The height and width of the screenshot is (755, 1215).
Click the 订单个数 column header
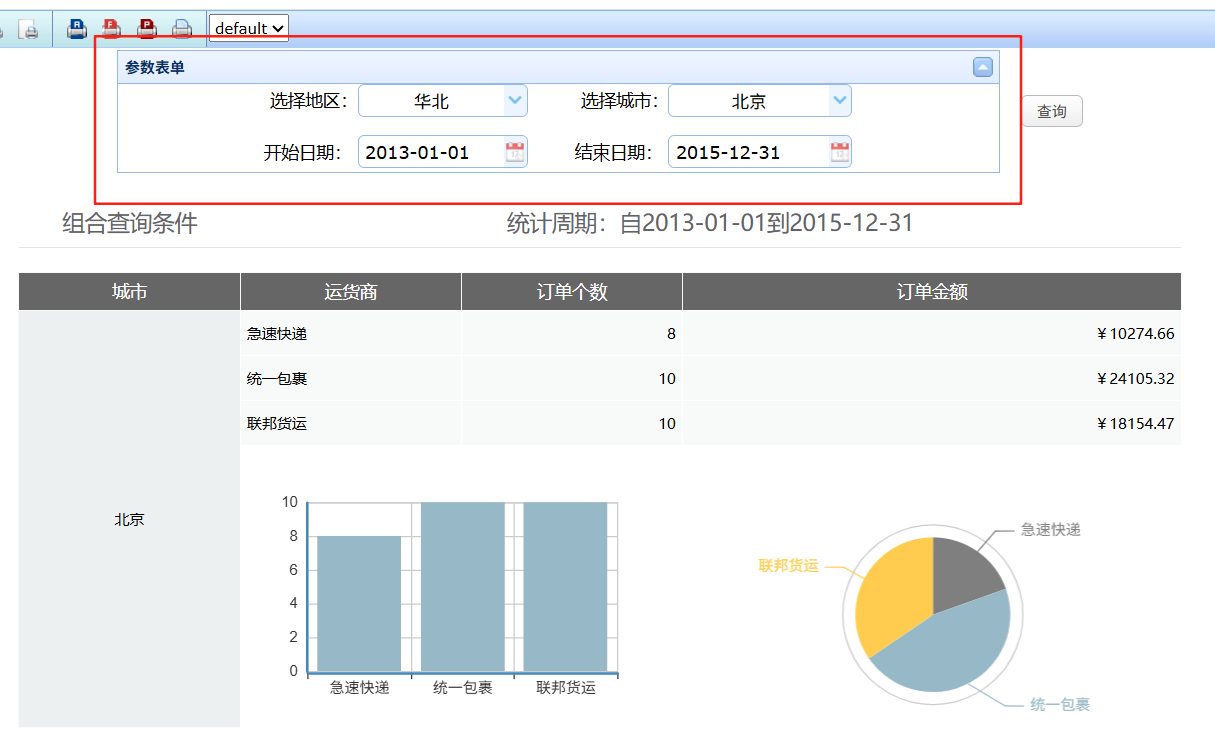[x=571, y=292]
